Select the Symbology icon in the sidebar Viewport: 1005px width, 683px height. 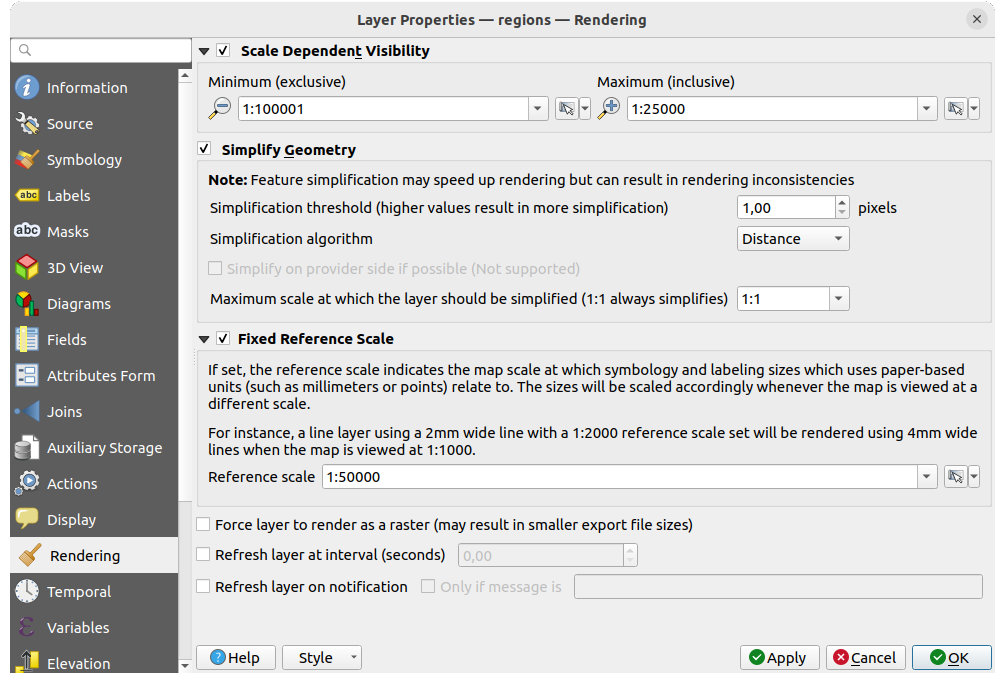26,159
